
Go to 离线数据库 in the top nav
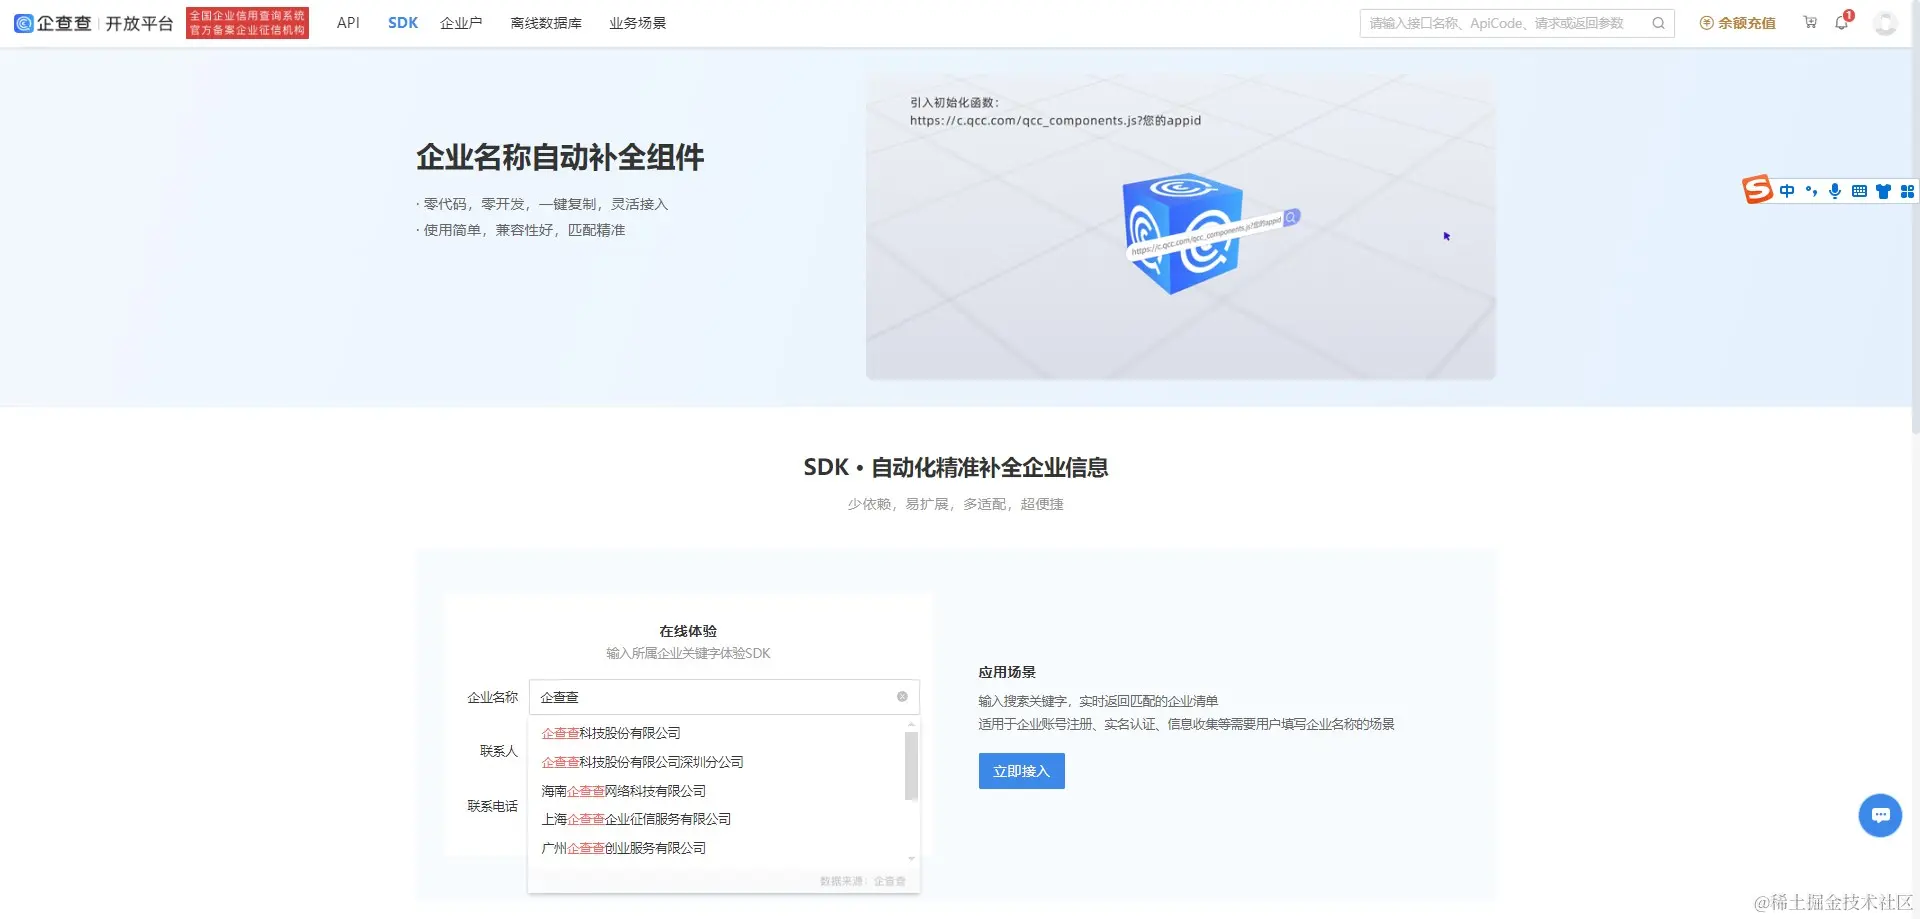(546, 23)
